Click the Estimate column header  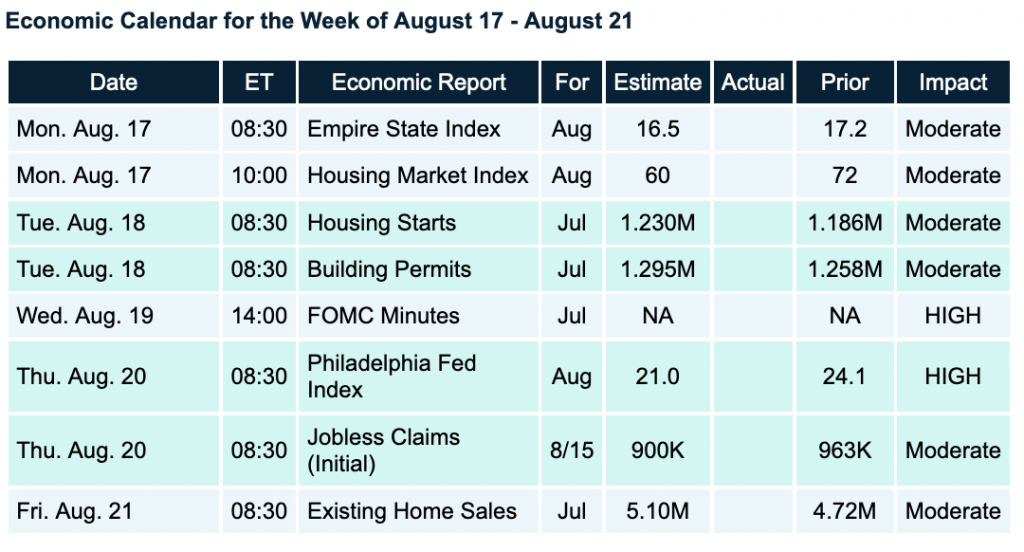(657, 83)
